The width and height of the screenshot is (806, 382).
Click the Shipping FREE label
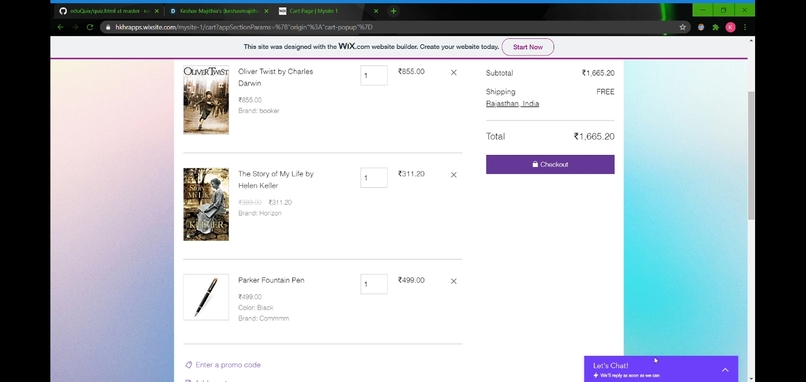[605, 92]
